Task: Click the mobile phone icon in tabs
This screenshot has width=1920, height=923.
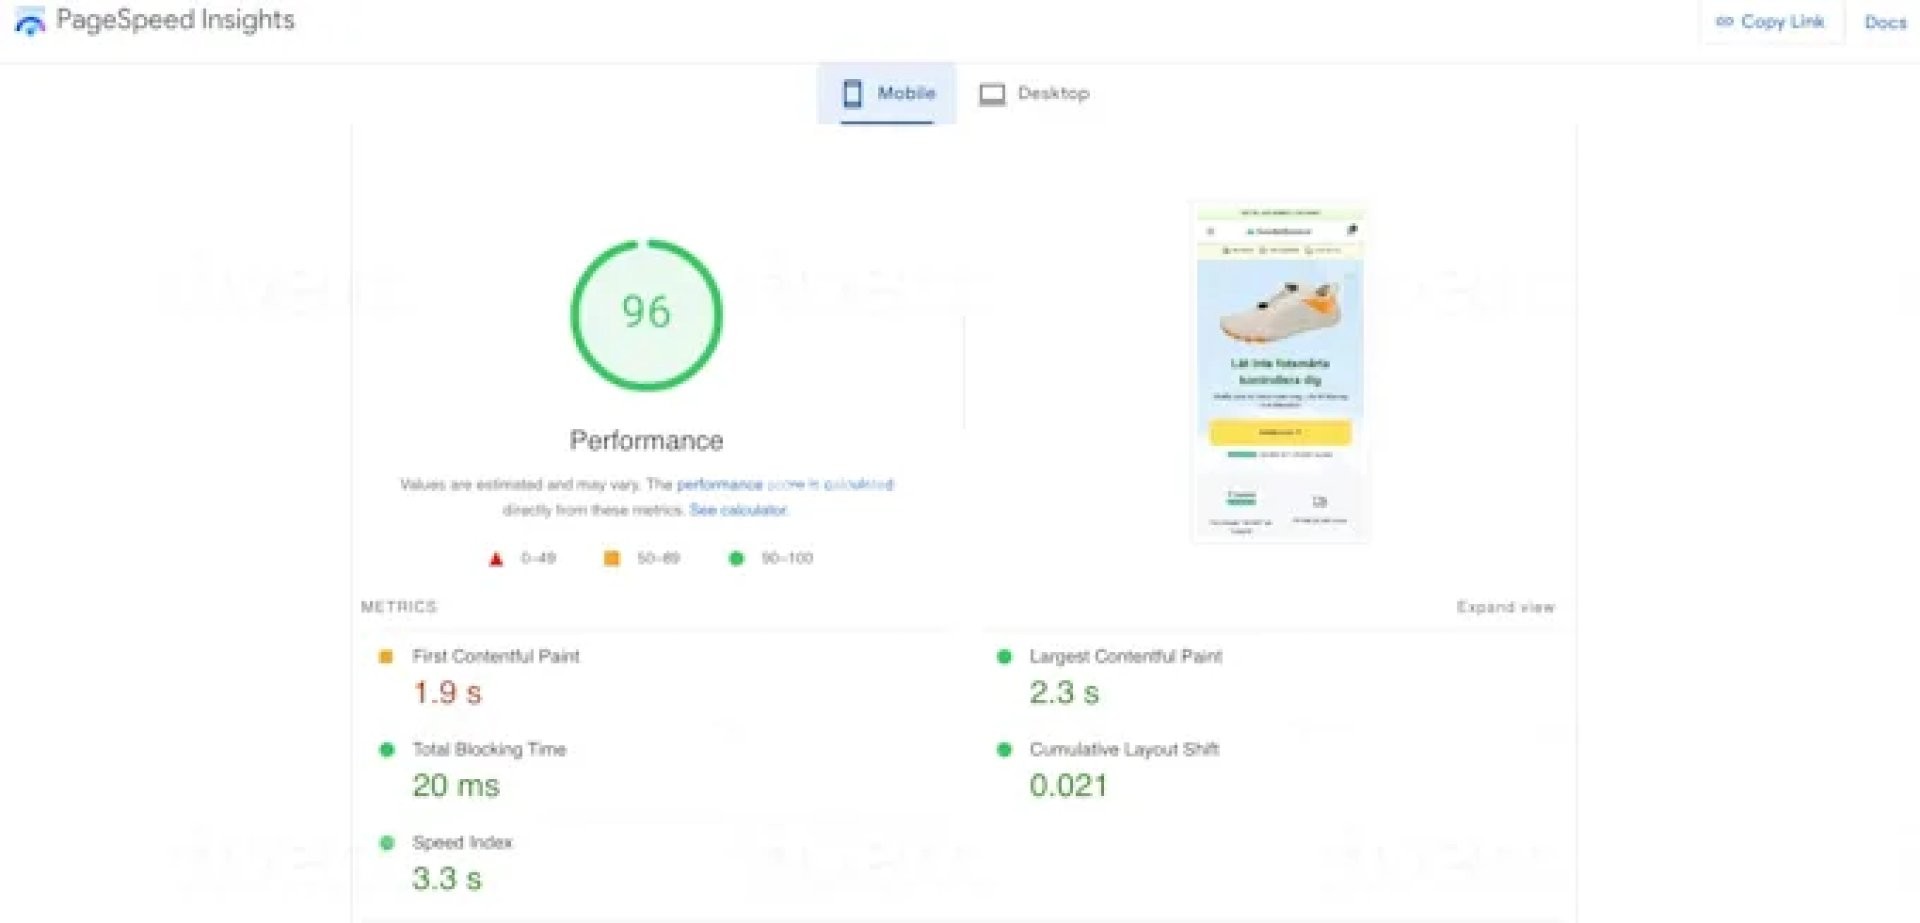Action: click(852, 93)
